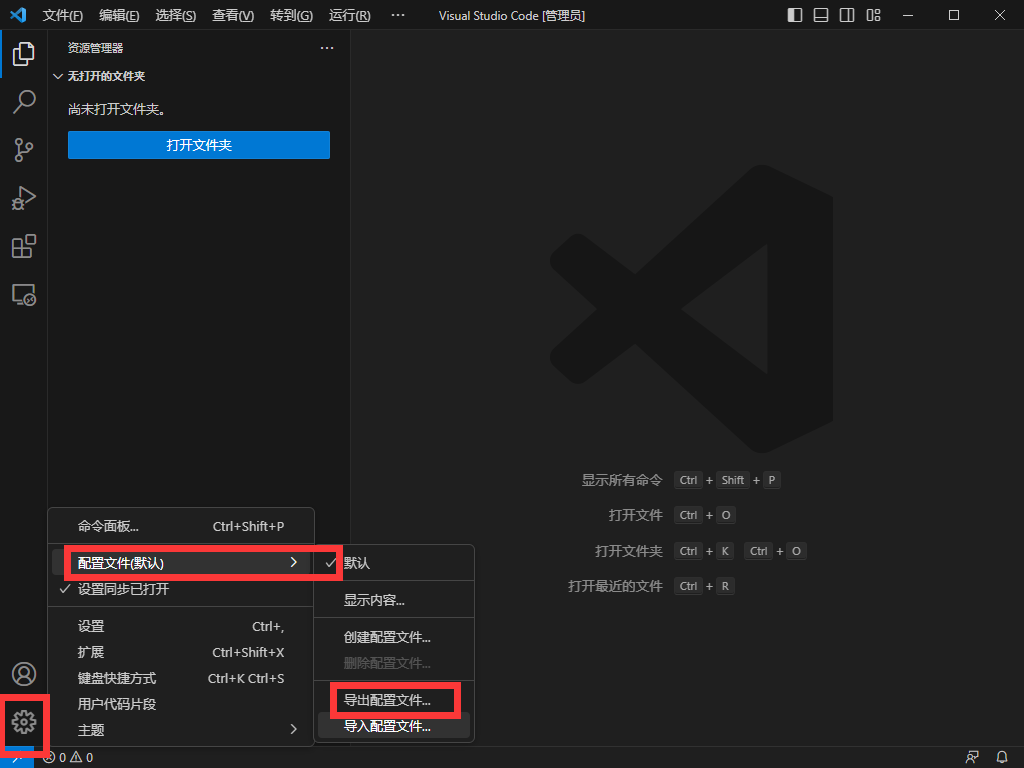
Task: Open the Run and Debug view icon
Action: point(24,198)
